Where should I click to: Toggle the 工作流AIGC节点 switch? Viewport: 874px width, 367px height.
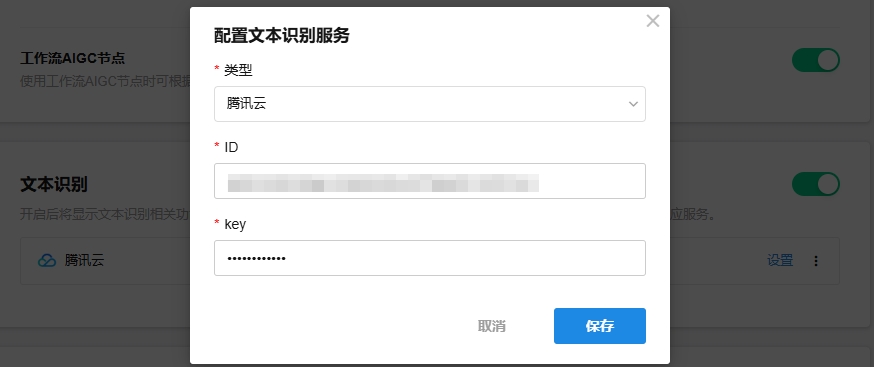[x=816, y=60]
